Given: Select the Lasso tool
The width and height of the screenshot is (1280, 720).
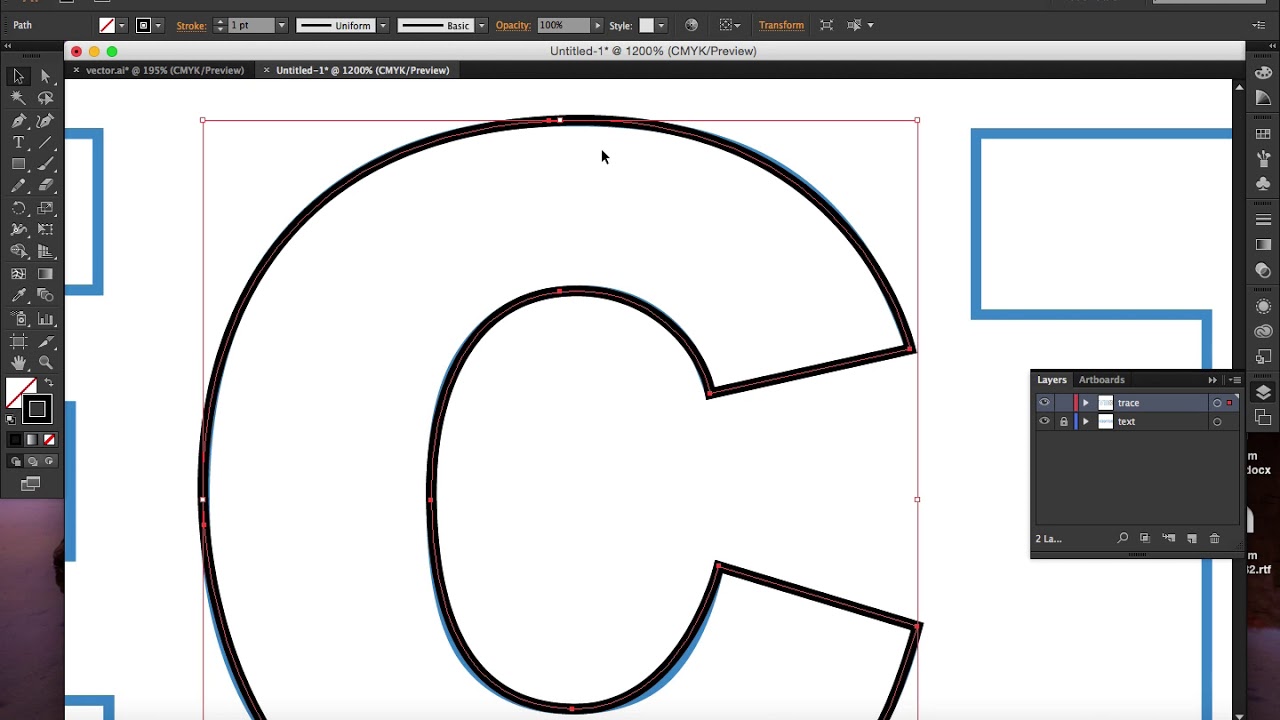Looking at the screenshot, I should (45, 98).
